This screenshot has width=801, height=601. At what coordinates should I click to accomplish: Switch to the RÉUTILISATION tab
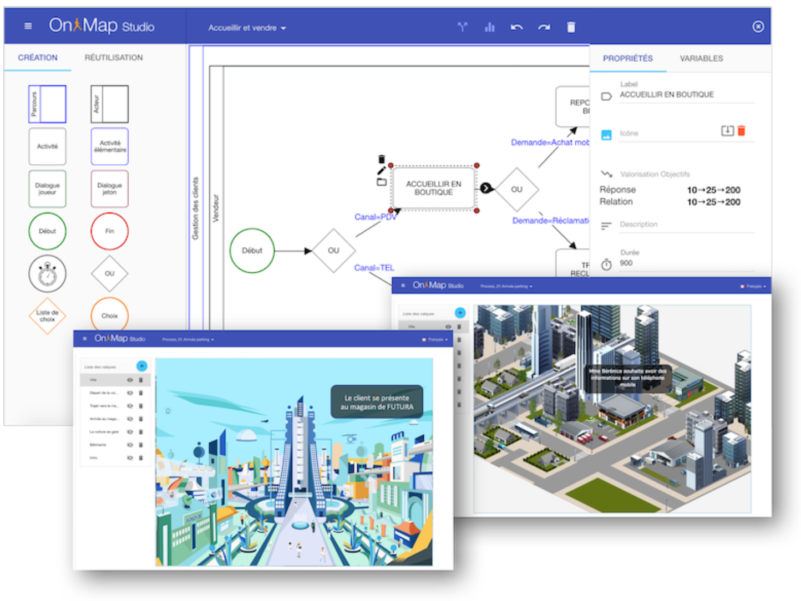coord(113,59)
